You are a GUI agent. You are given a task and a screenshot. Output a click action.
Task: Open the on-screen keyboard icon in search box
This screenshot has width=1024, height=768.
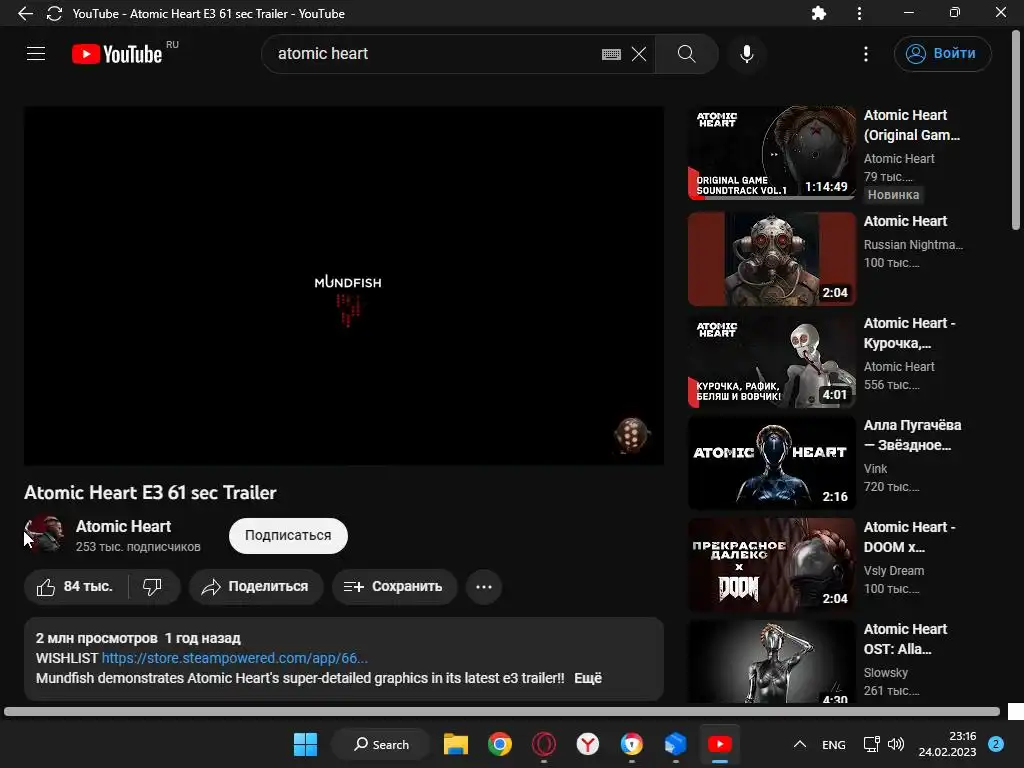tap(611, 54)
